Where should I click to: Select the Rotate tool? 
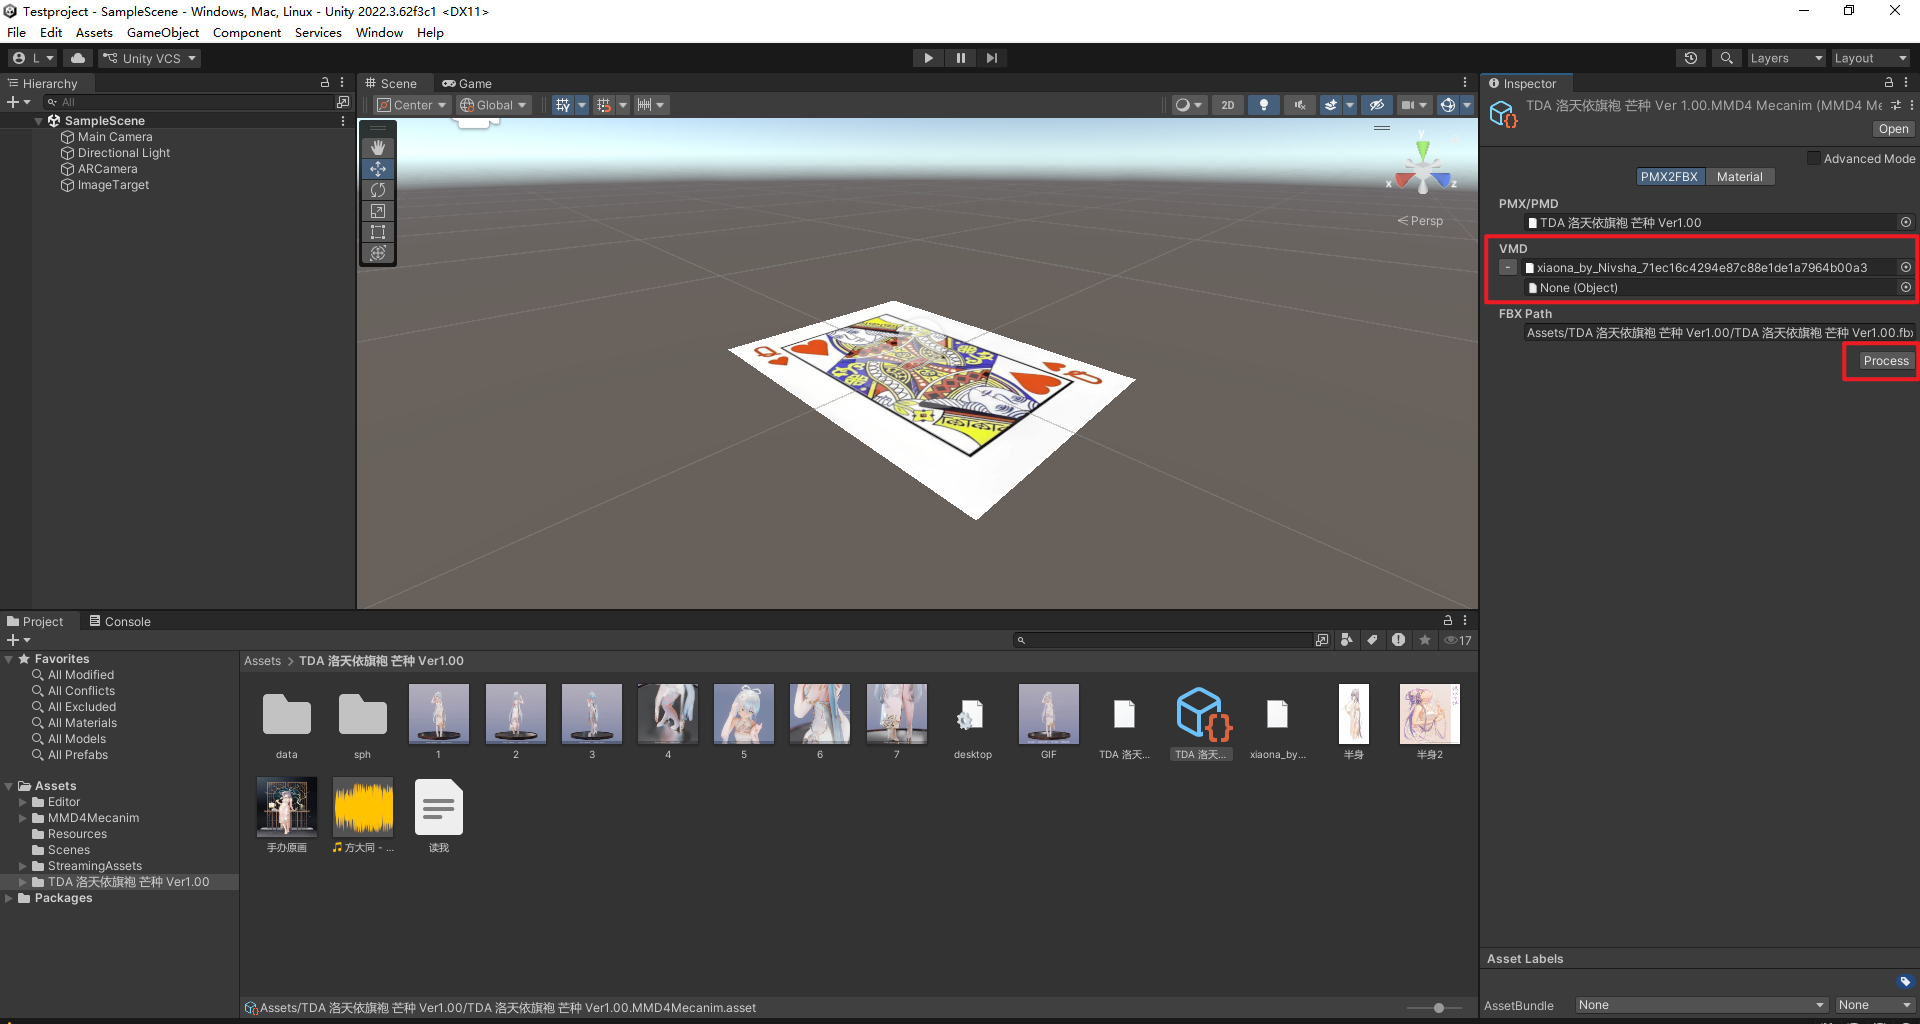click(x=378, y=190)
